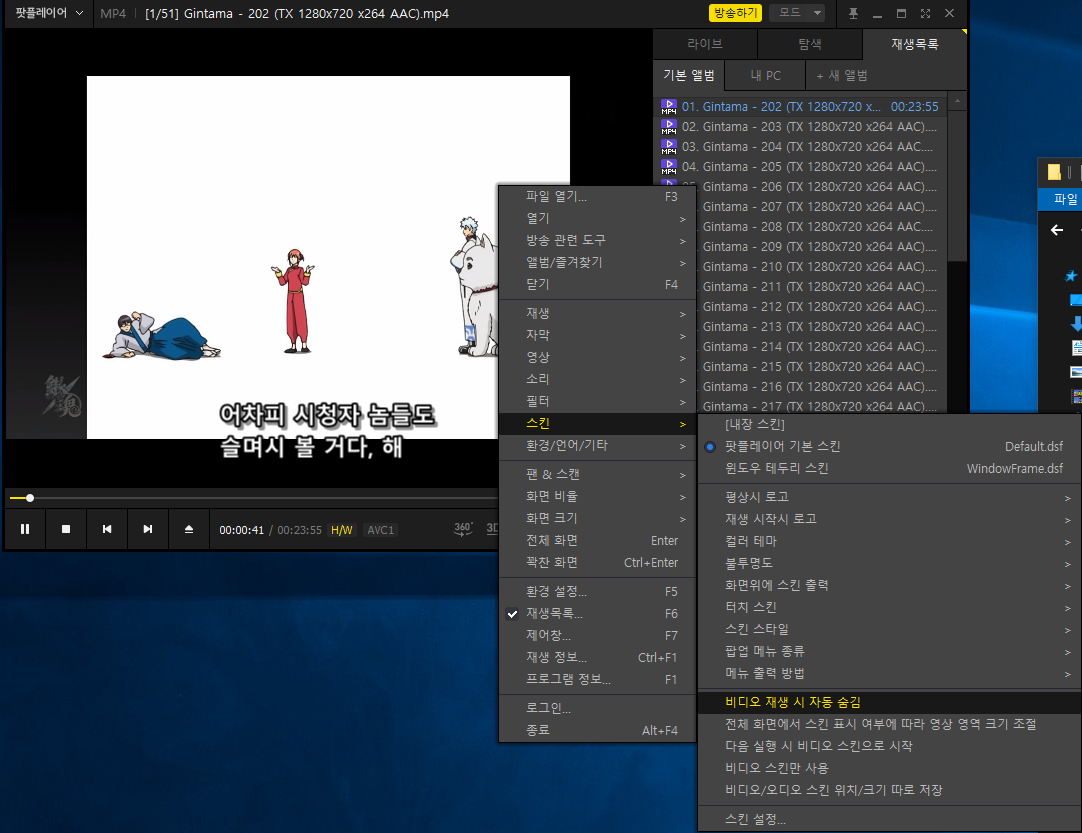Viewport: 1082px width, 833px height.
Task: Toggle 전체 화면에서 스킨 표시 여부 영상 영역 option
Action: [889, 724]
